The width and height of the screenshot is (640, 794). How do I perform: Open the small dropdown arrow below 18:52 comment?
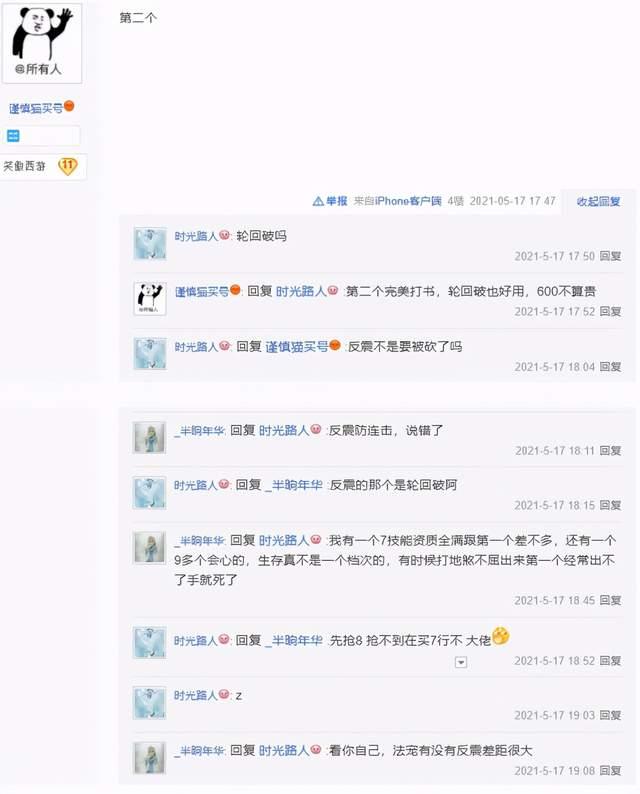pos(461,662)
